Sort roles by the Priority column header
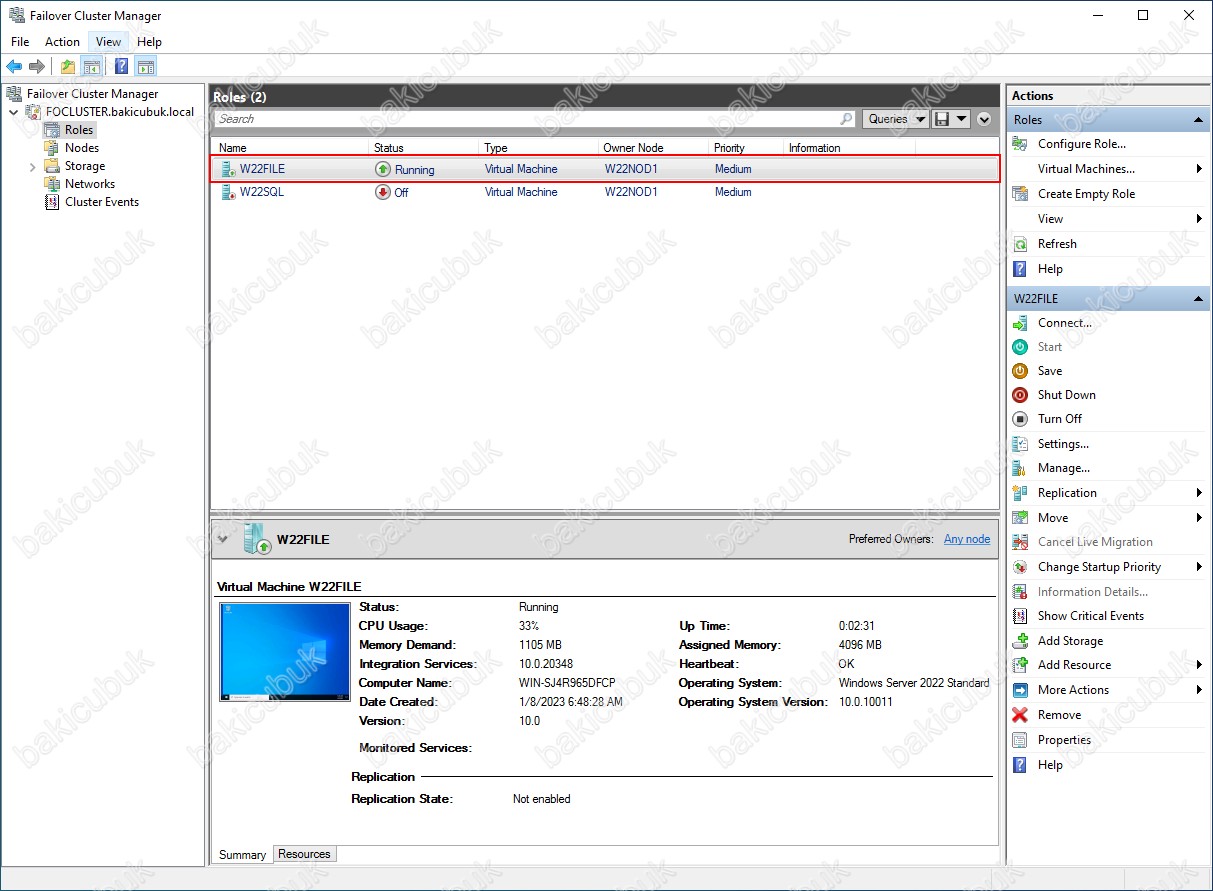The height and width of the screenshot is (891, 1213). (747, 148)
